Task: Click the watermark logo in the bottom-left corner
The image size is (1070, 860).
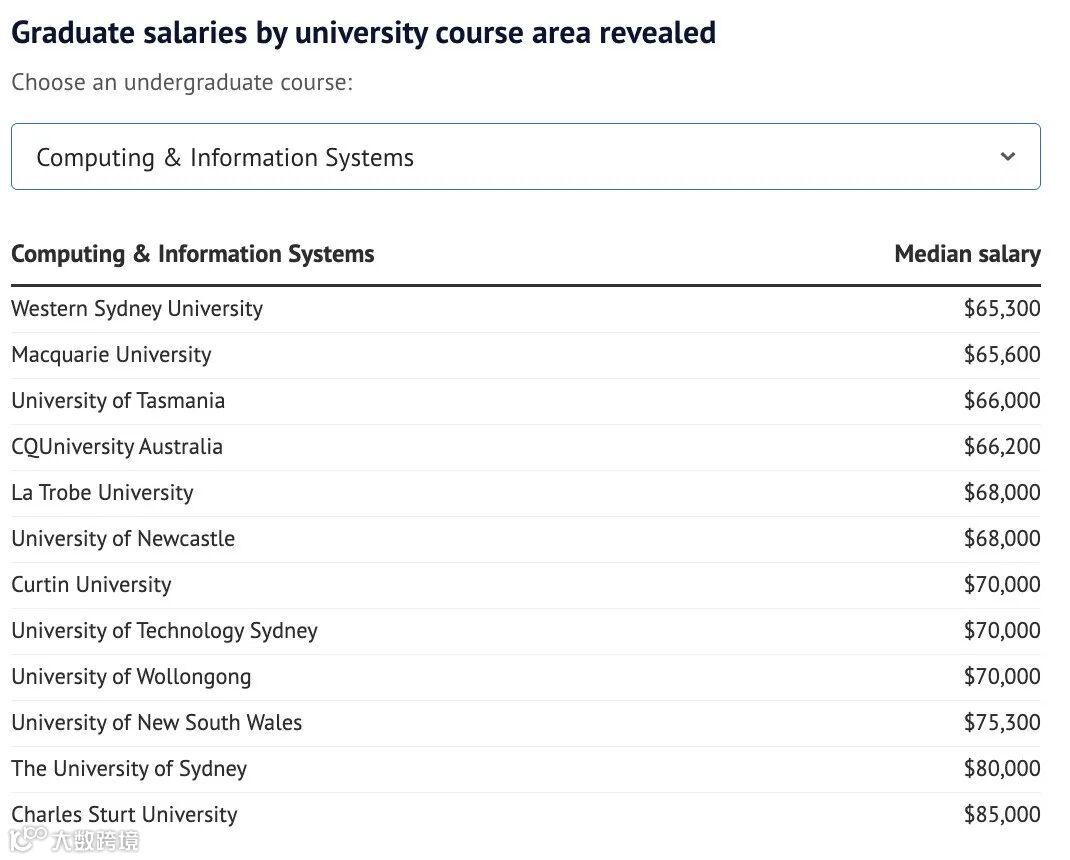Action: tap(73, 839)
